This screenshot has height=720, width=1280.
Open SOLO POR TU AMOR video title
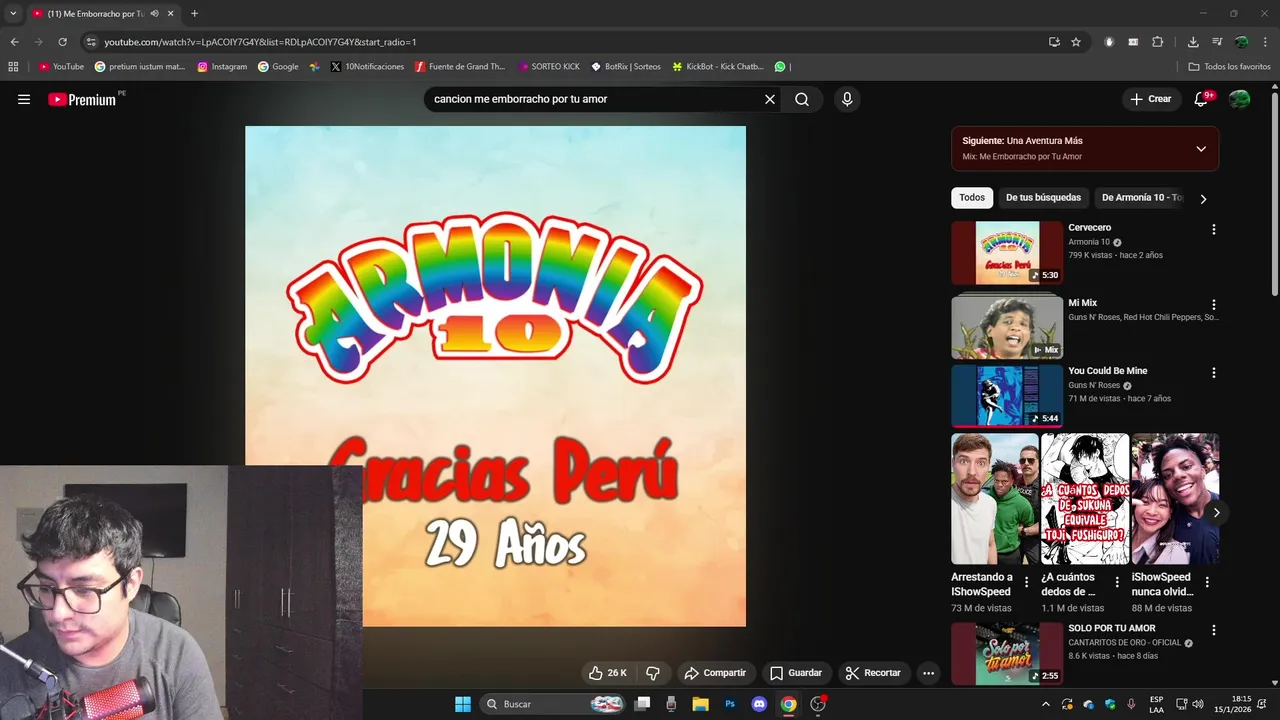point(1111,629)
